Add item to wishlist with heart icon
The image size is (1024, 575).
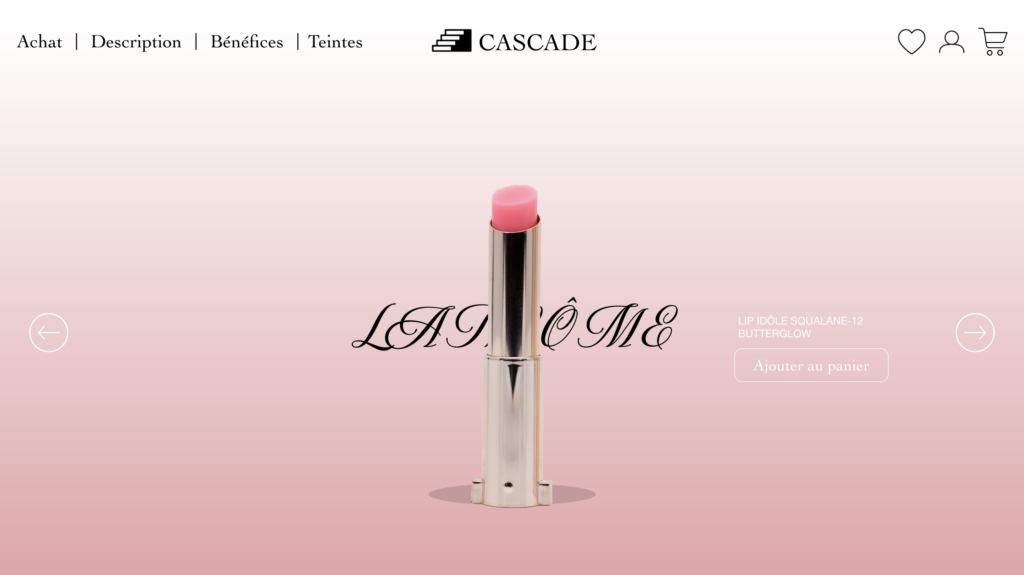point(911,42)
